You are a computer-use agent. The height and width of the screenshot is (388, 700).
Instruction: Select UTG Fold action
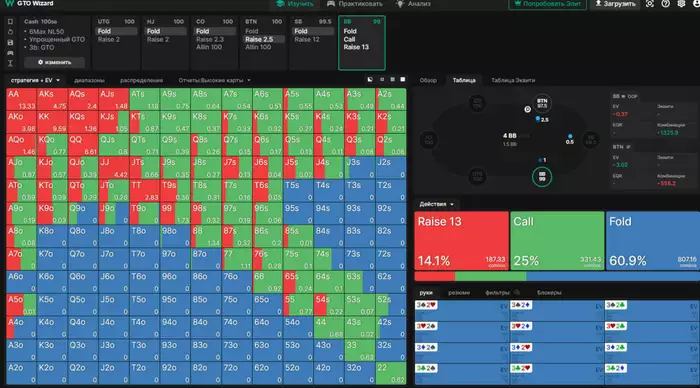click(117, 31)
